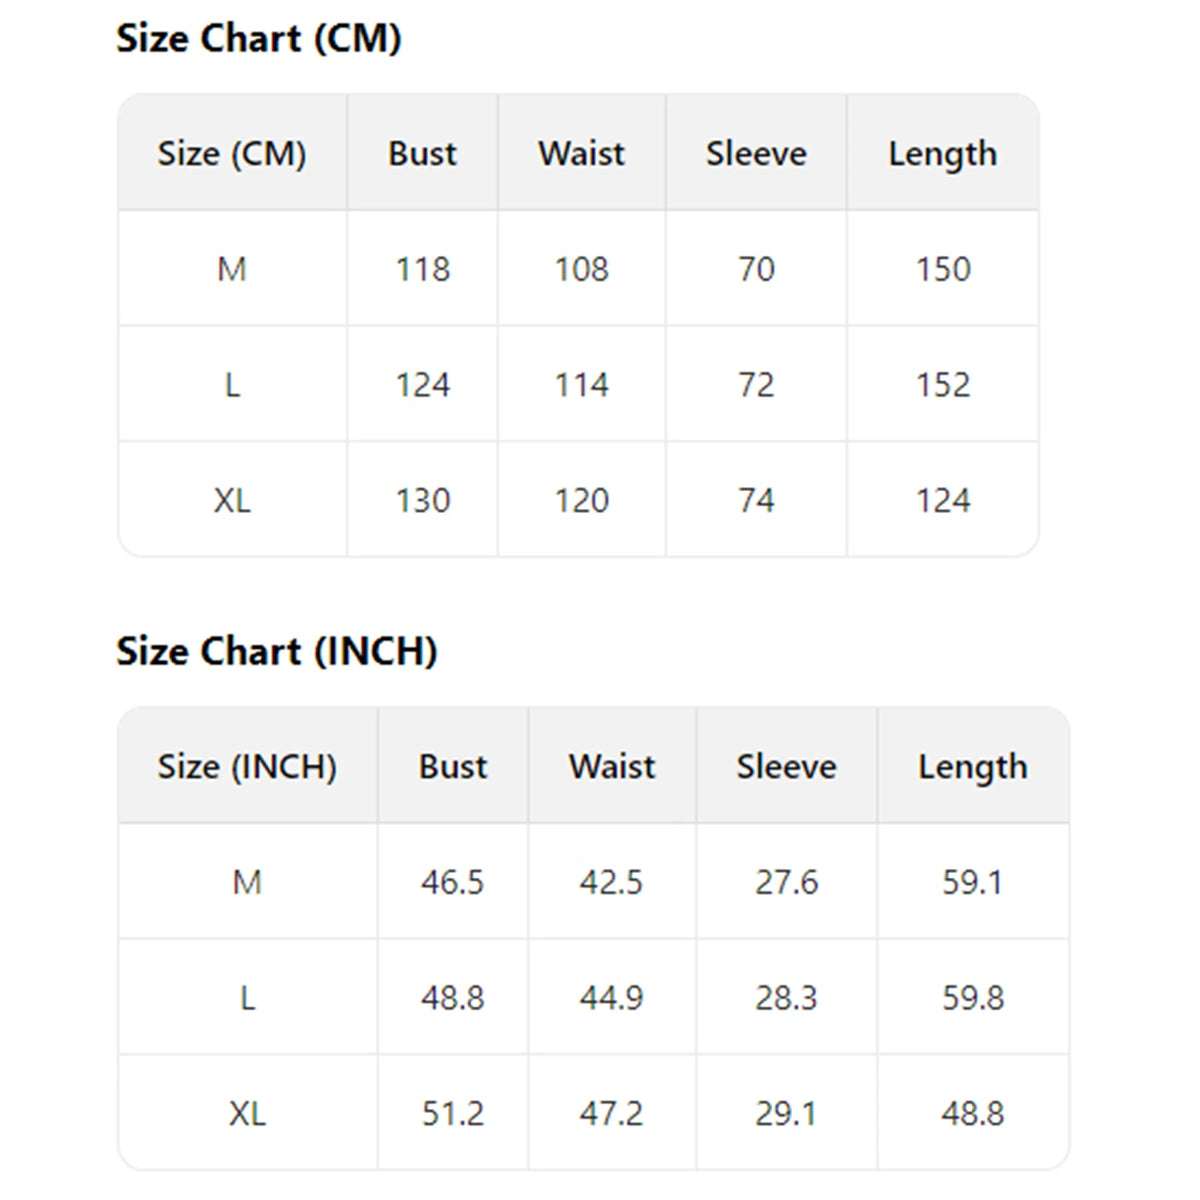
Task: Select the Size (CM) column header
Action: [x=232, y=154]
